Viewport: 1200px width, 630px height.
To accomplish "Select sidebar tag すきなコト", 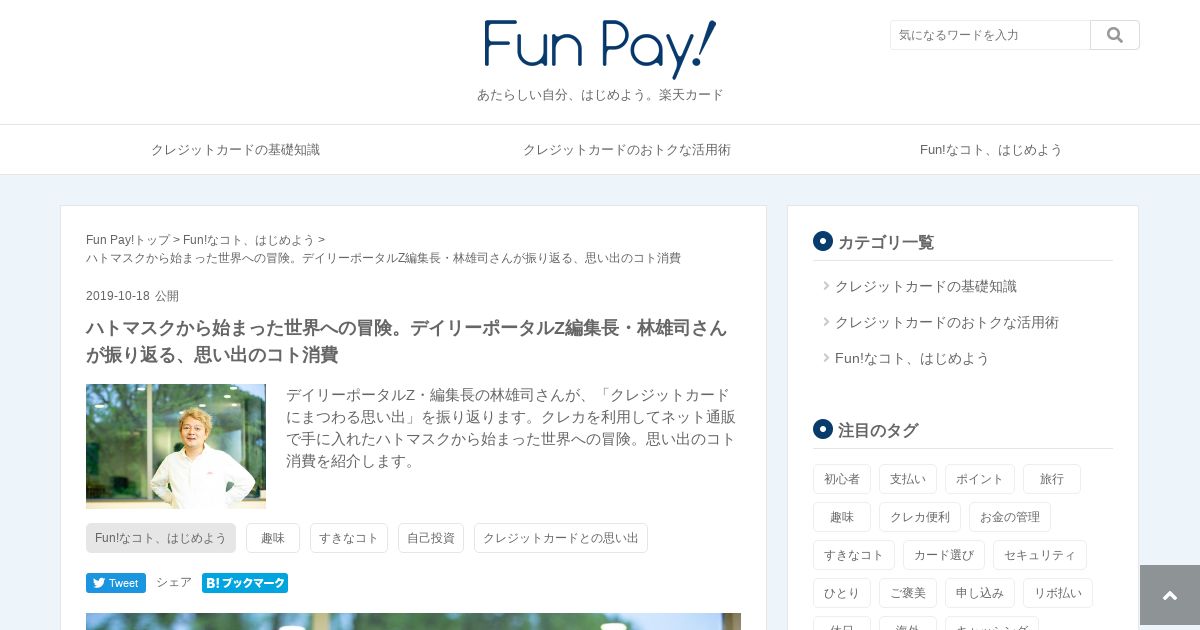I will 854,555.
